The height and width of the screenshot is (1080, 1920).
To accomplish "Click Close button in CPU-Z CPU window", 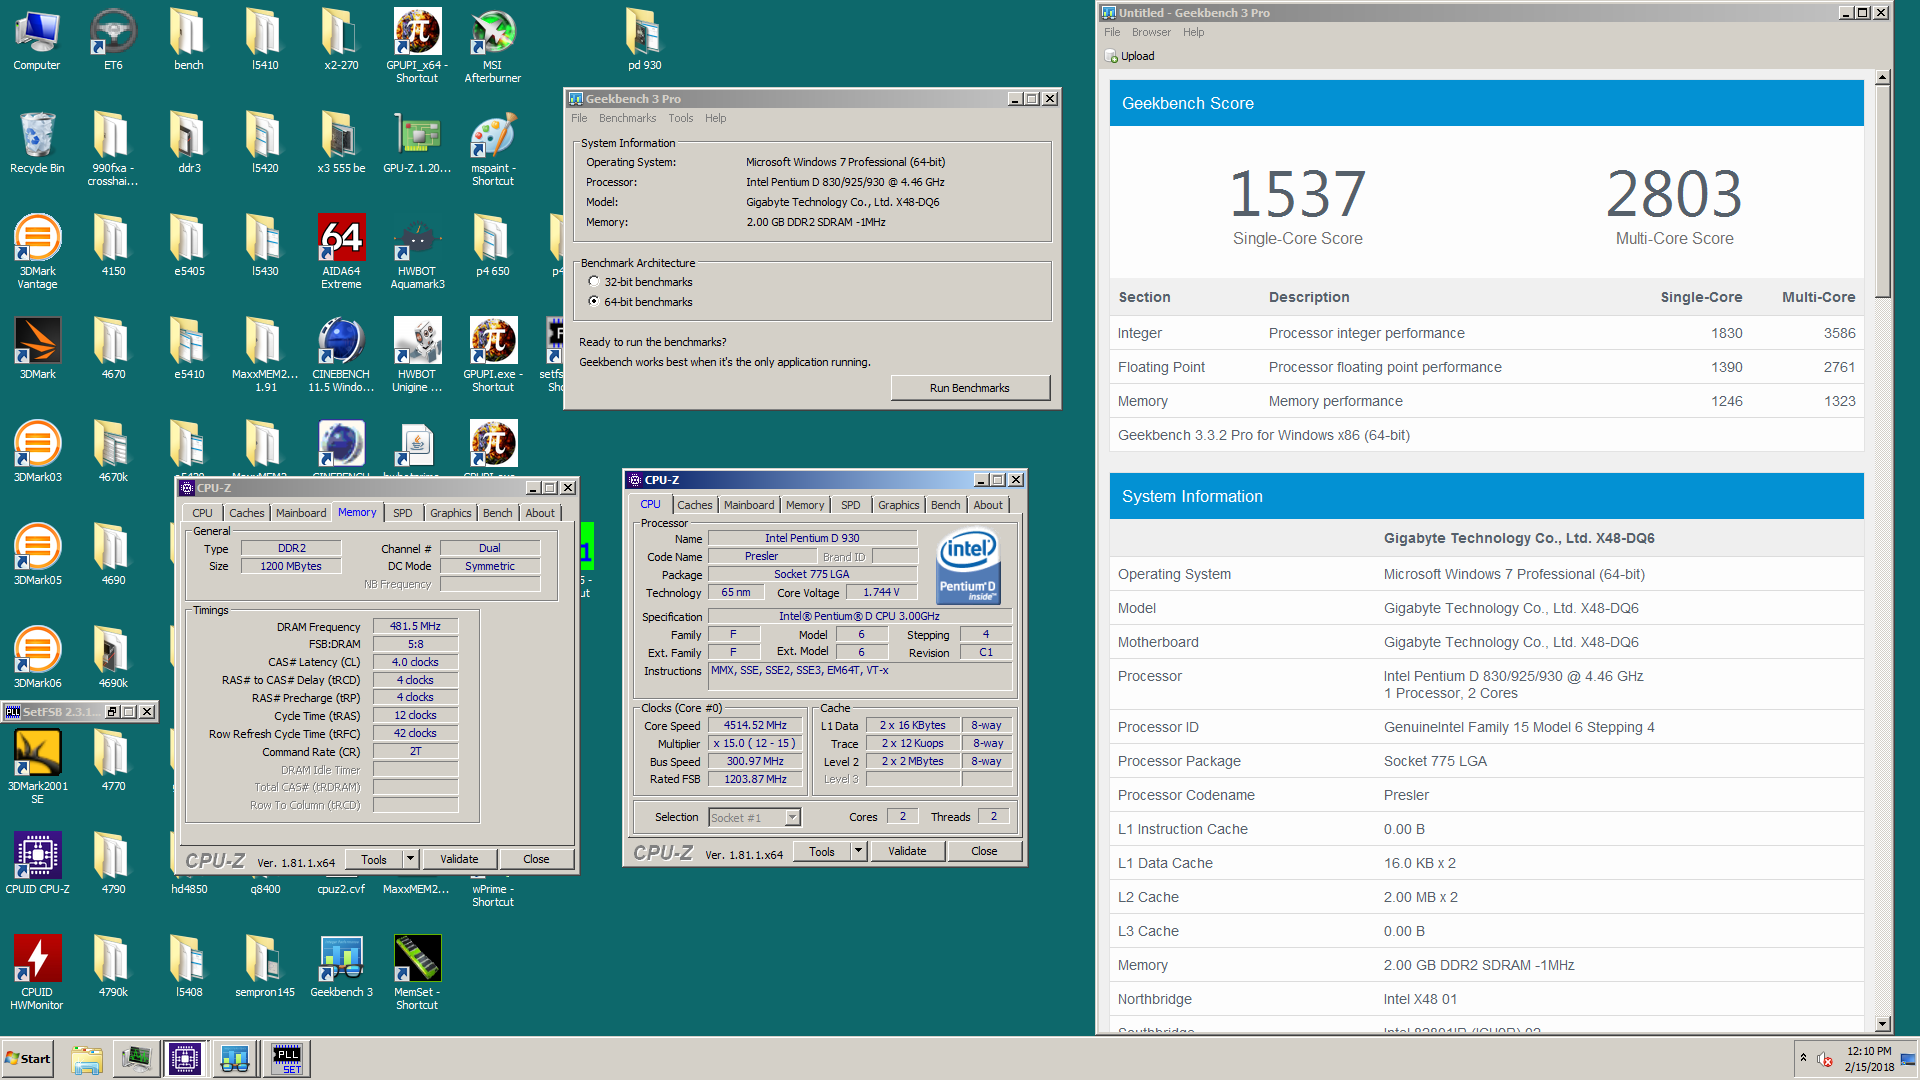I will [984, 851].
